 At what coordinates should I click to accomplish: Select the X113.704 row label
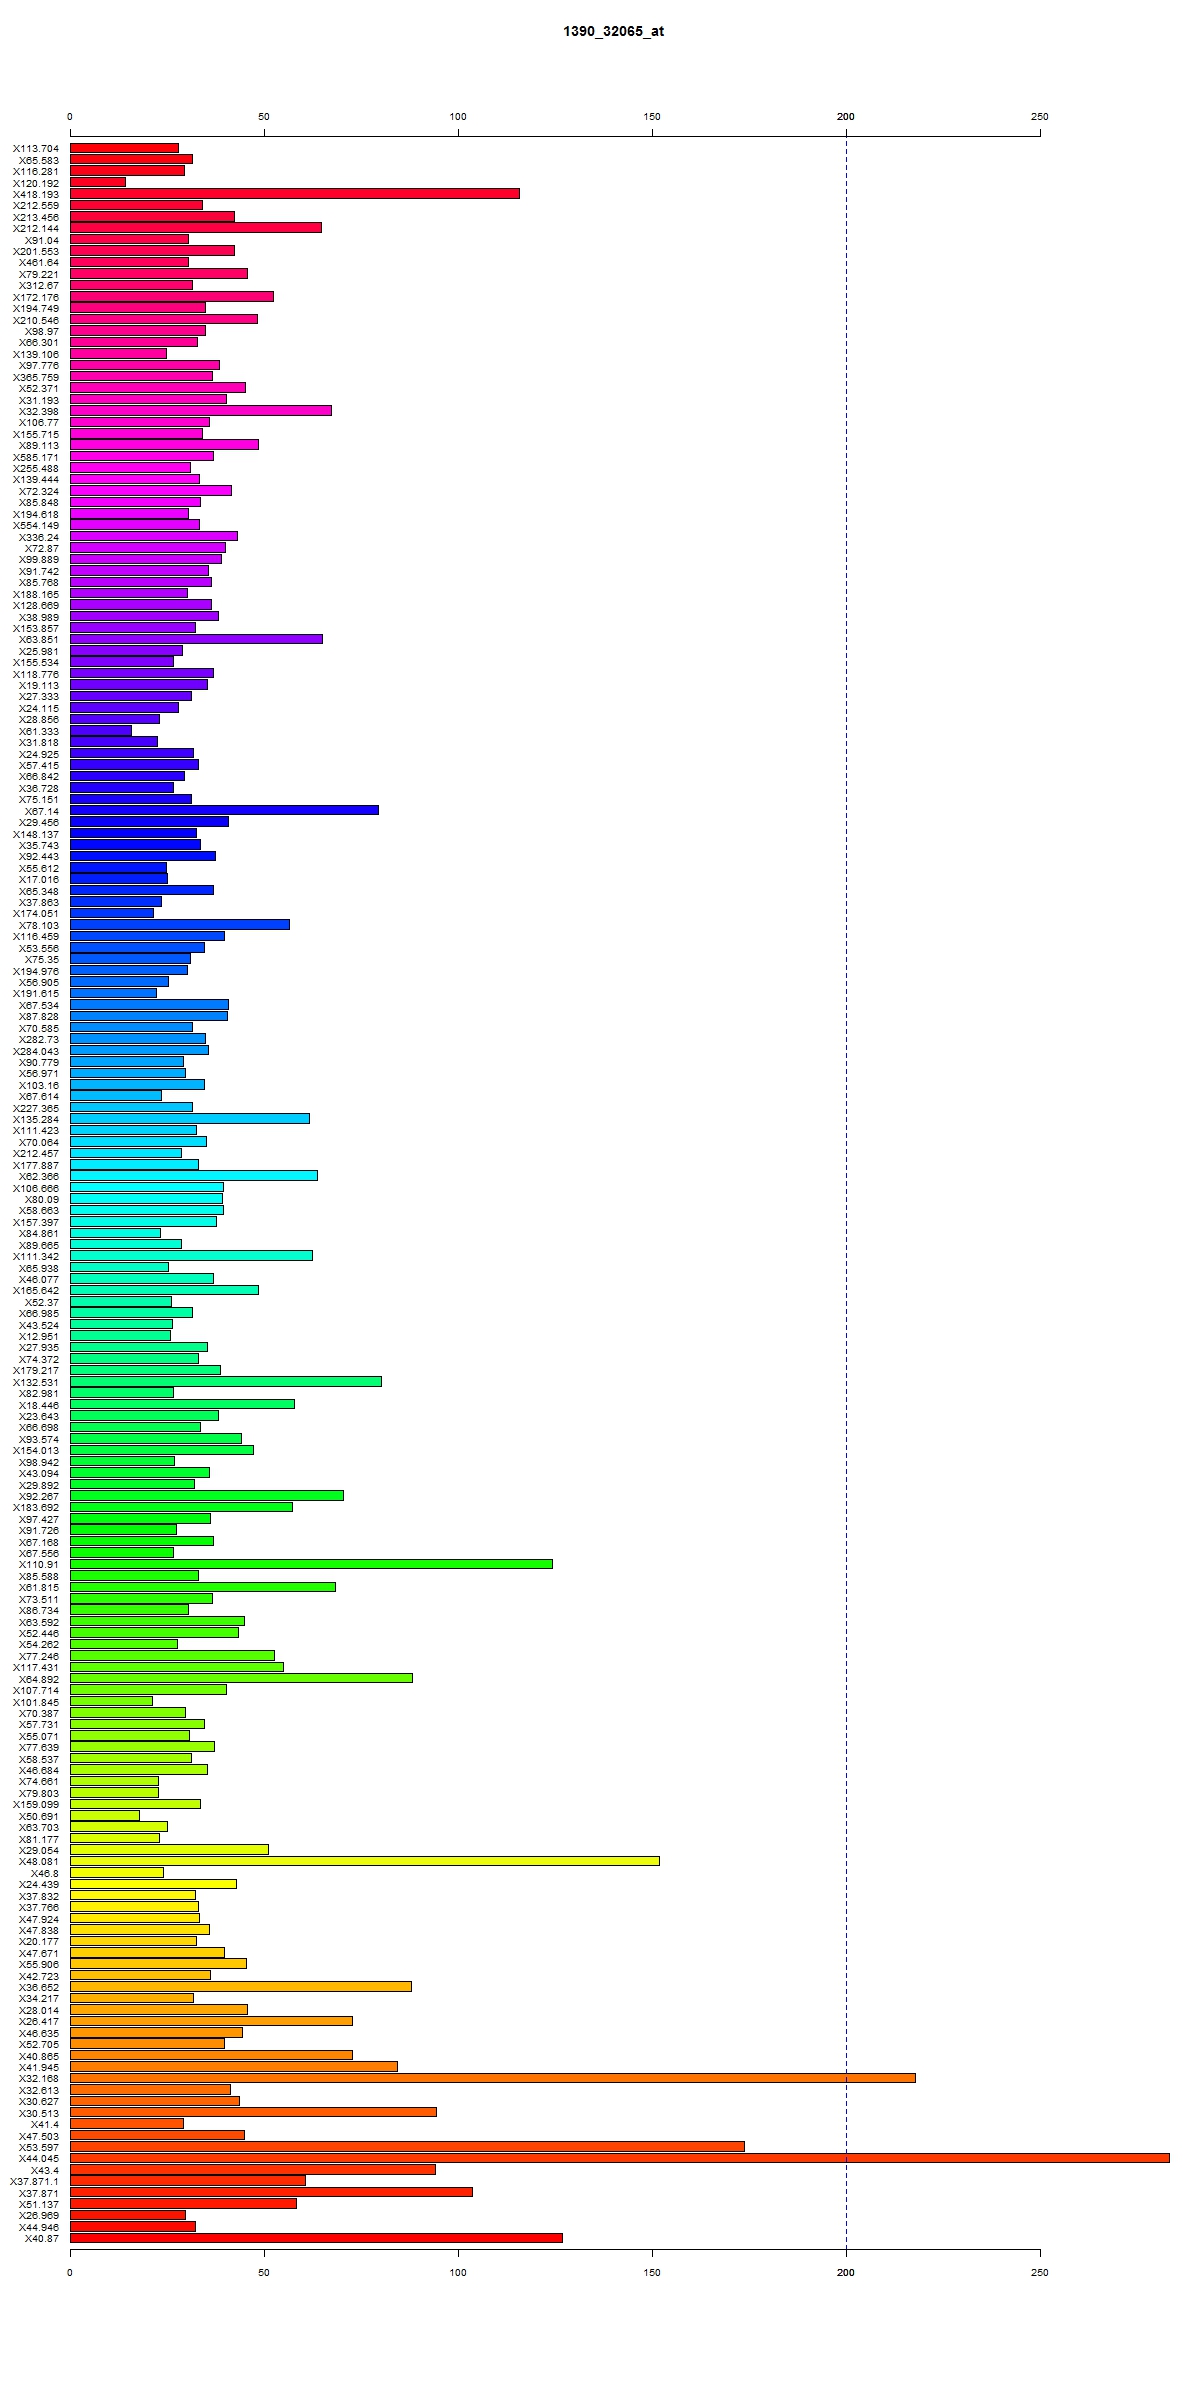(36, 148)
